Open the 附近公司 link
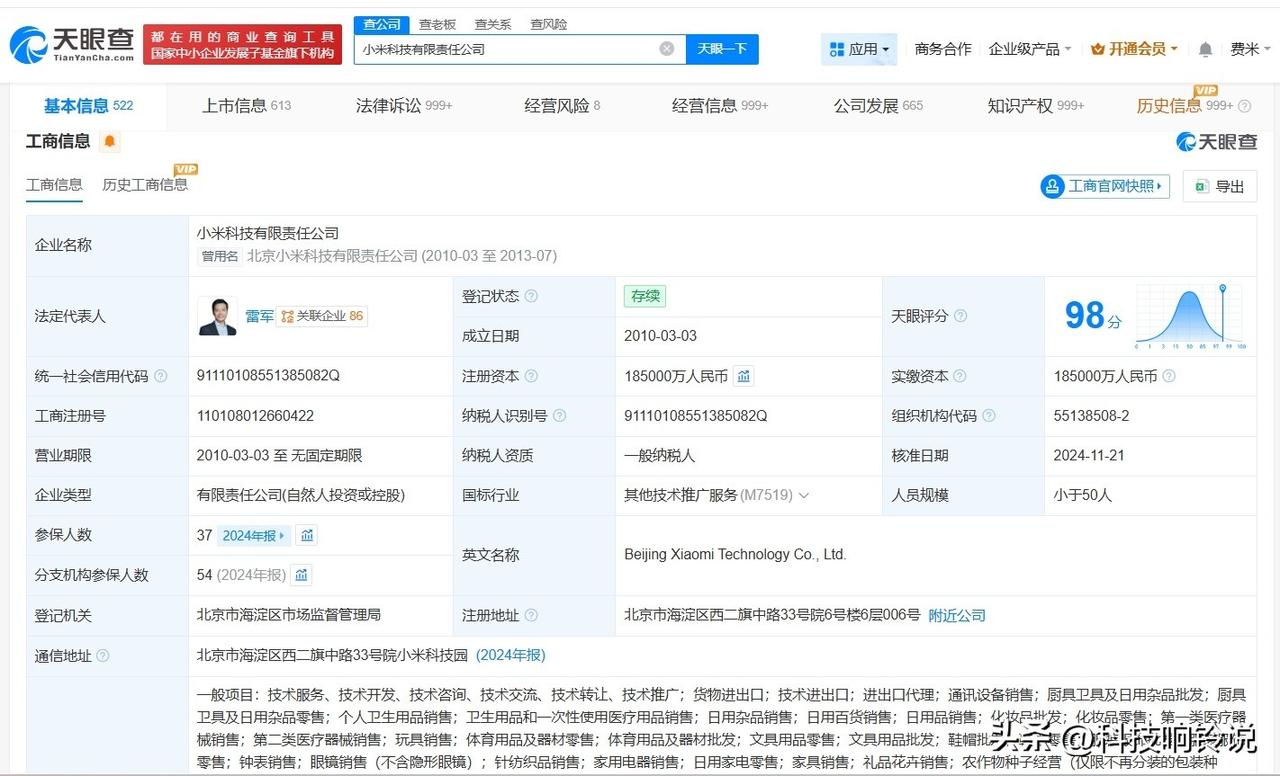 click(x=957, y=616)
